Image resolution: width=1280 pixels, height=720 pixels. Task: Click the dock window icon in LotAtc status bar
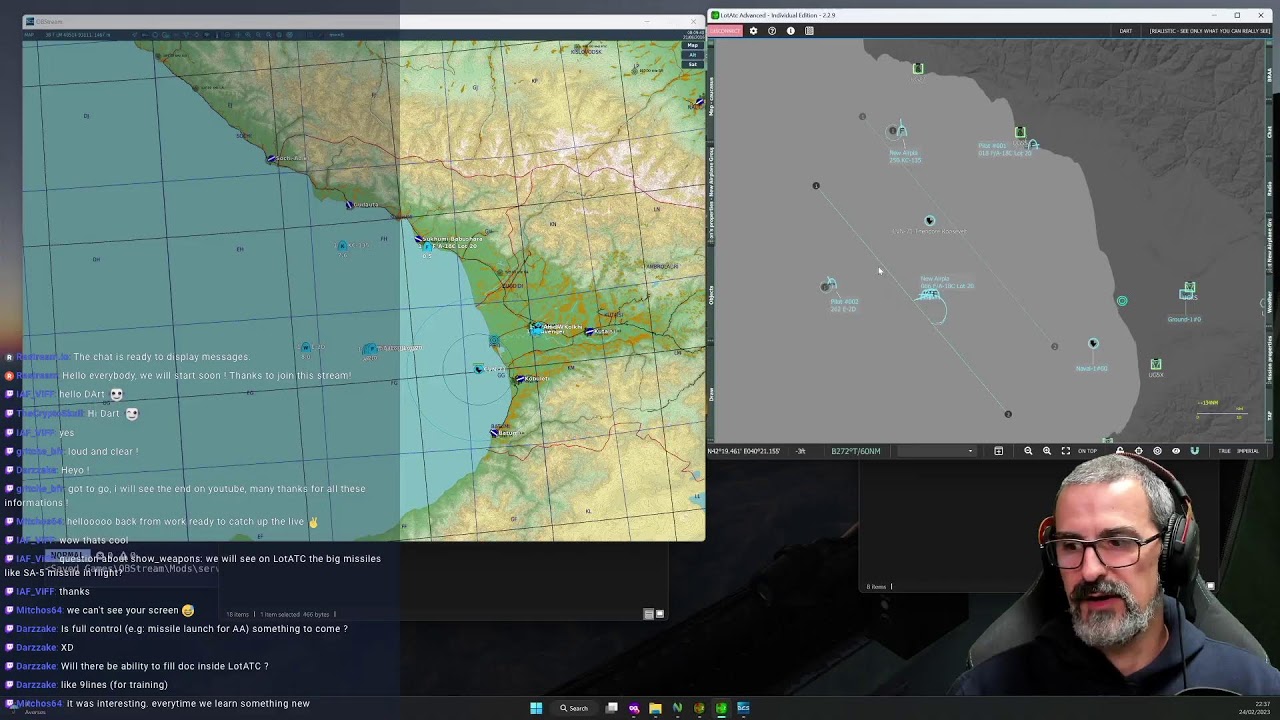998,451
